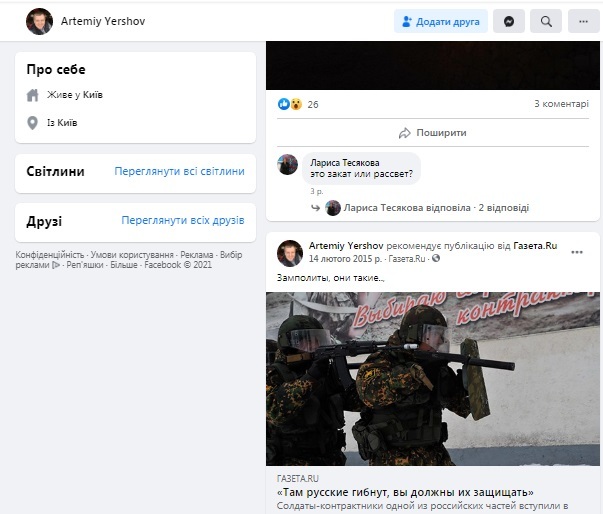
Task: Open post options three-dots on Газета.Ru post
Action: (577, 252)
